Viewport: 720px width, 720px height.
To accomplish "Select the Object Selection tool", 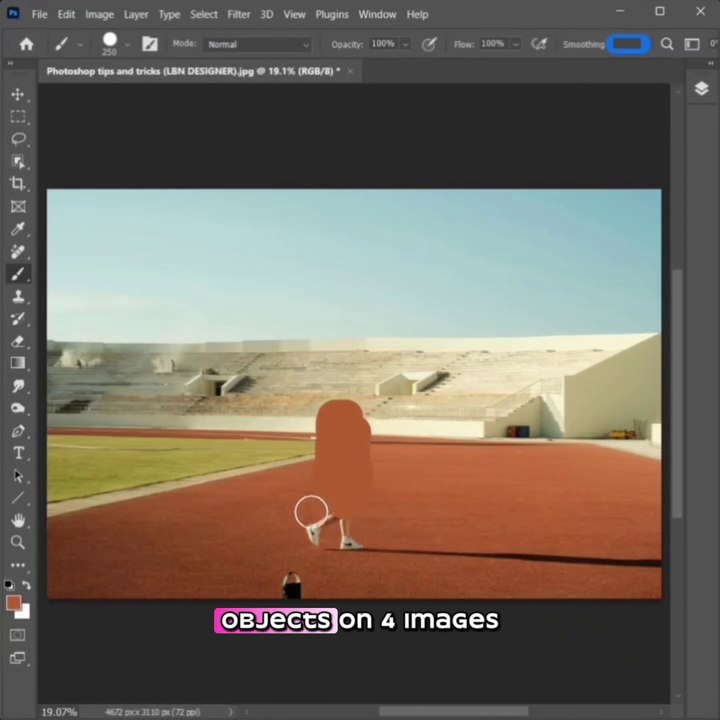I will tap(17, 161).
